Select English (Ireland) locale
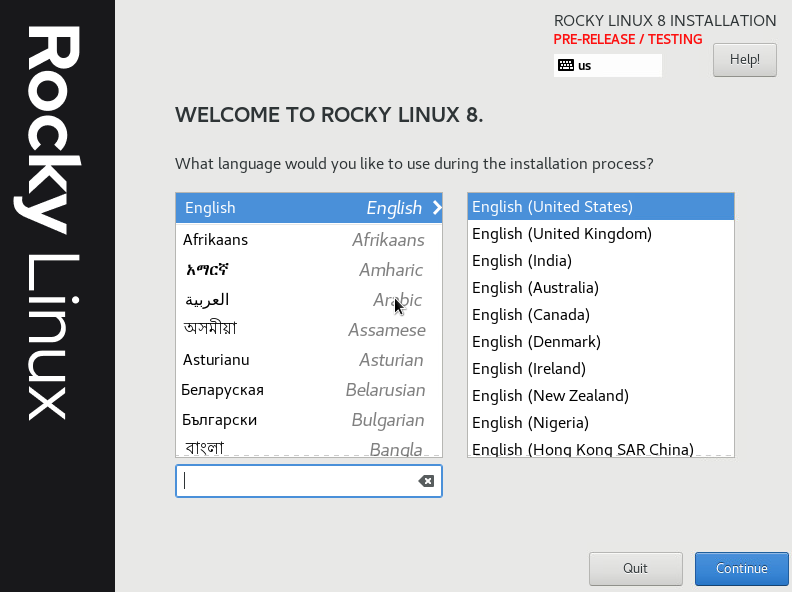The height and width of the screenshot is (592, 792). 601,369
